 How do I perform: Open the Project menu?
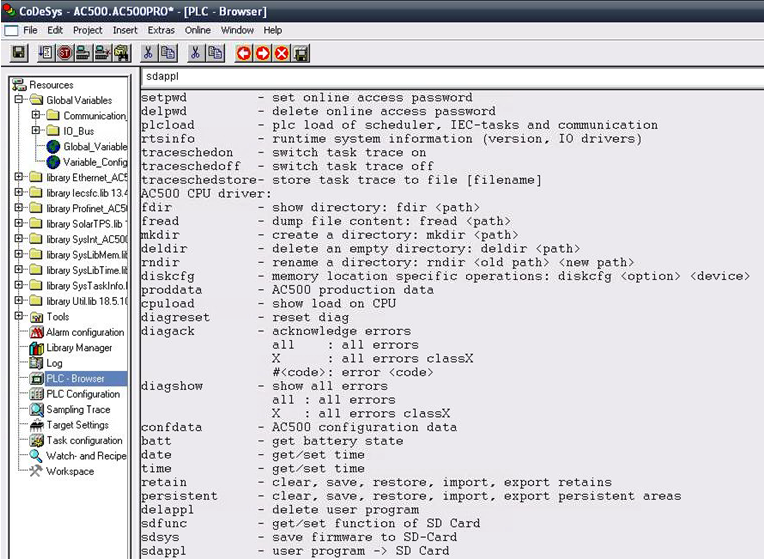[87, 30]
